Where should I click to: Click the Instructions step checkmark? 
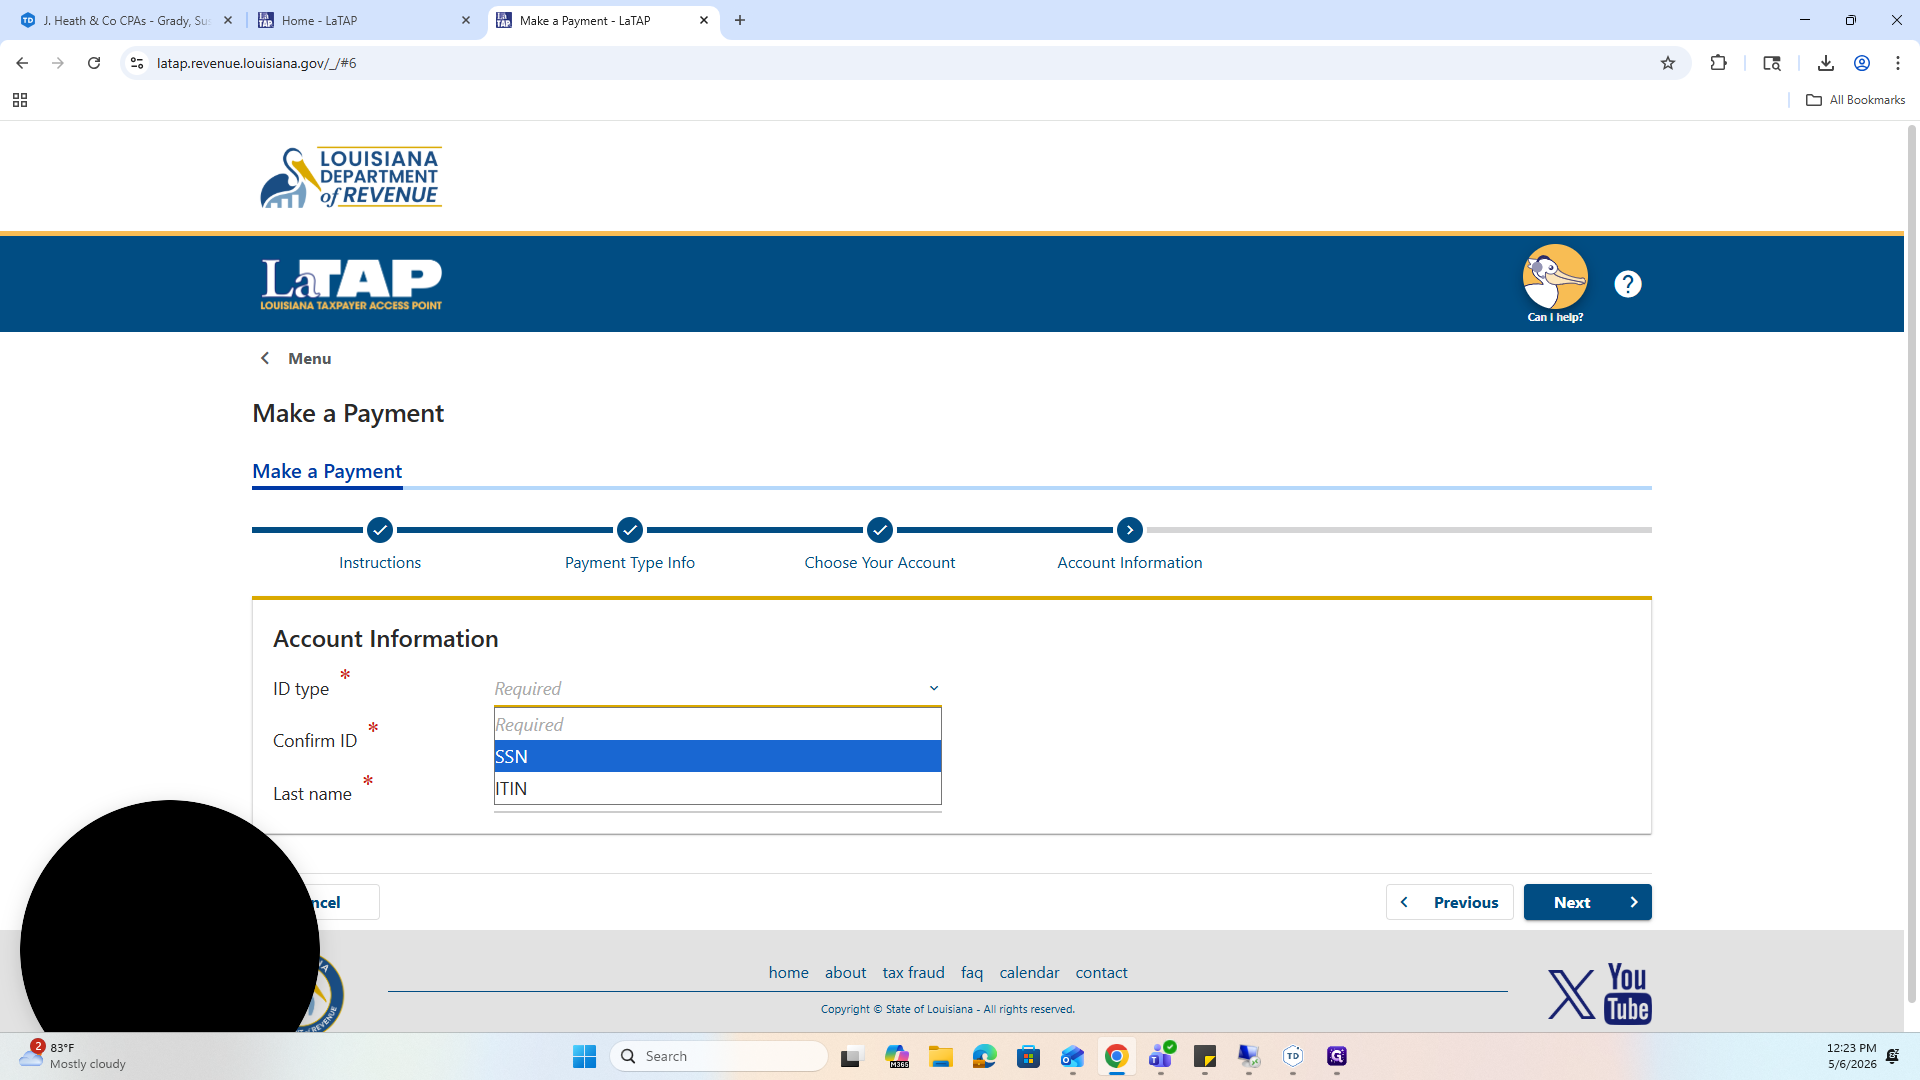380,530
